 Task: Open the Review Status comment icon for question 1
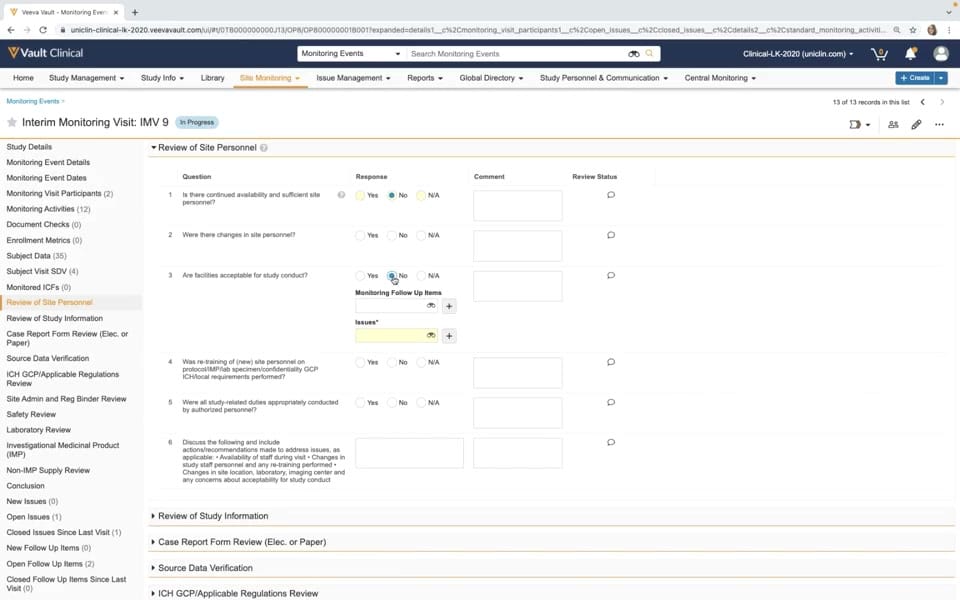(611, 195)
